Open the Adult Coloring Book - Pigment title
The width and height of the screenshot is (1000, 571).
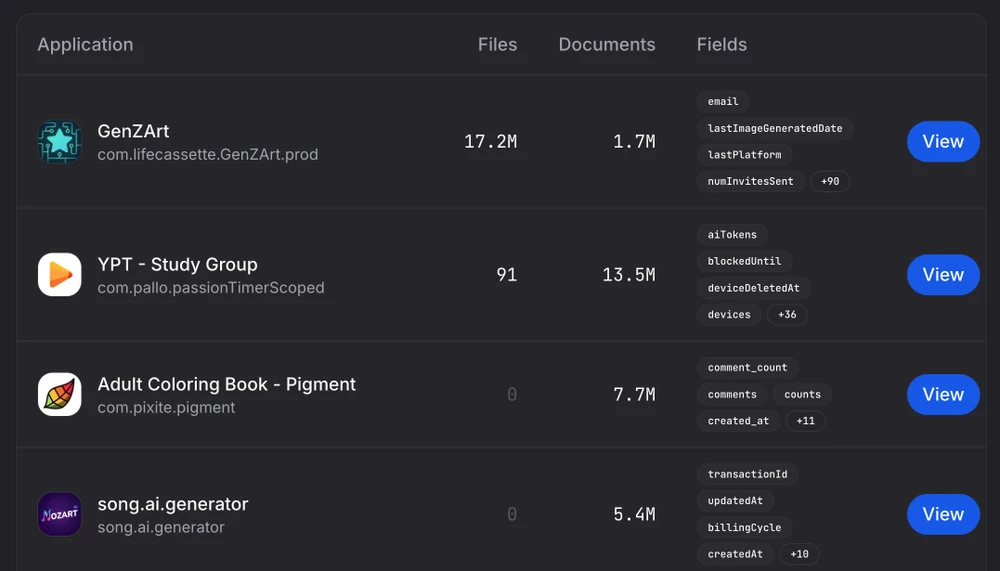point(226,384)
